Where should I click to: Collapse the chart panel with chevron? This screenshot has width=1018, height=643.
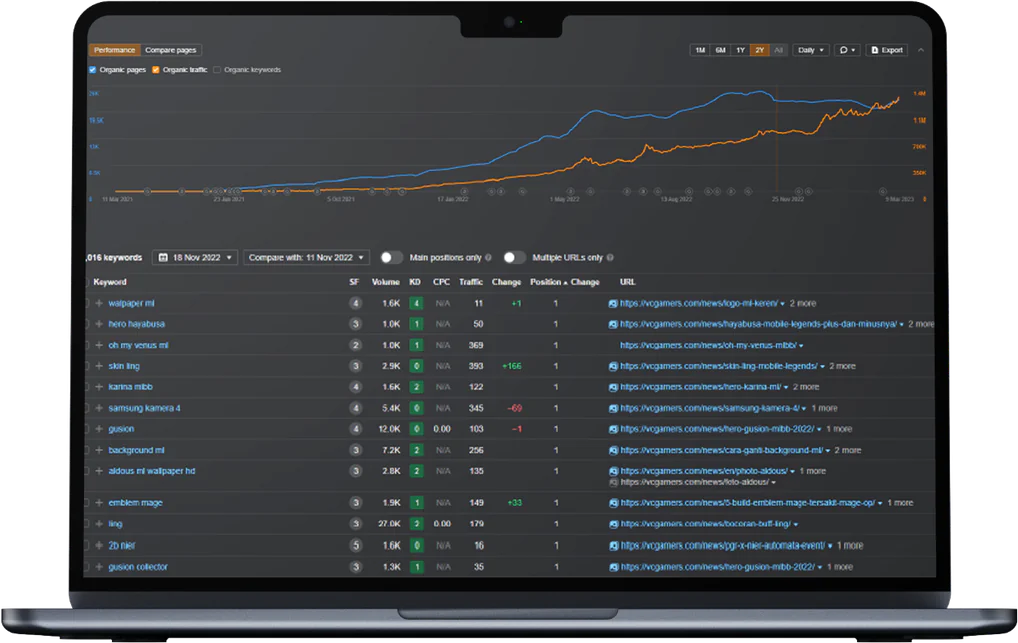tap(921, 50)
